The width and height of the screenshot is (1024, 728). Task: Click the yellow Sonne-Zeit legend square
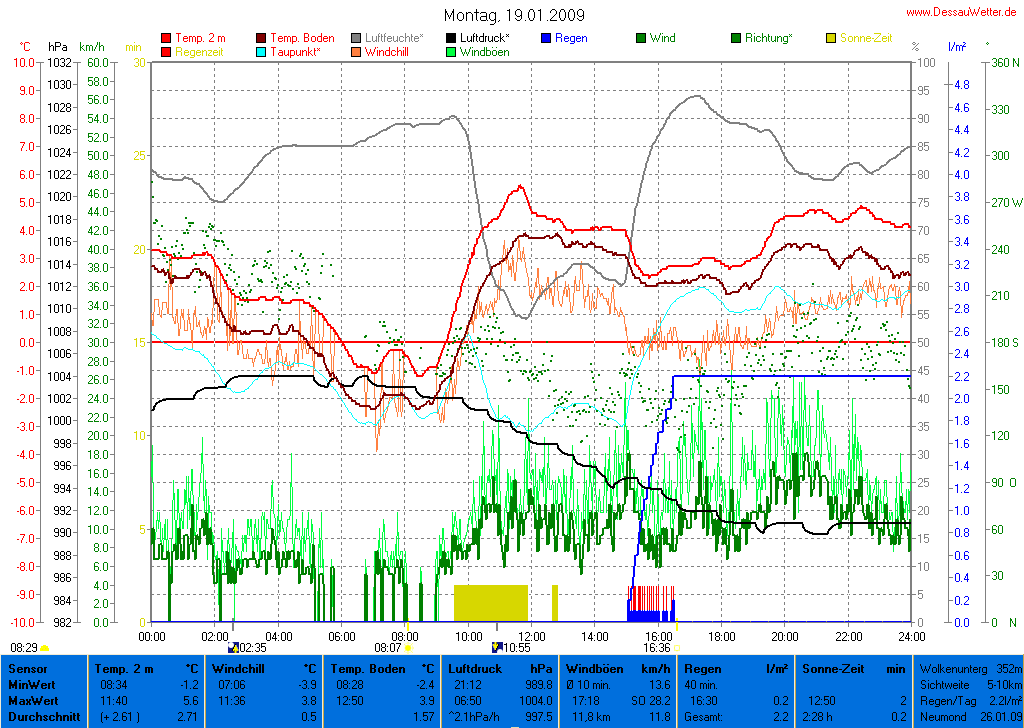tap(831, 39)
